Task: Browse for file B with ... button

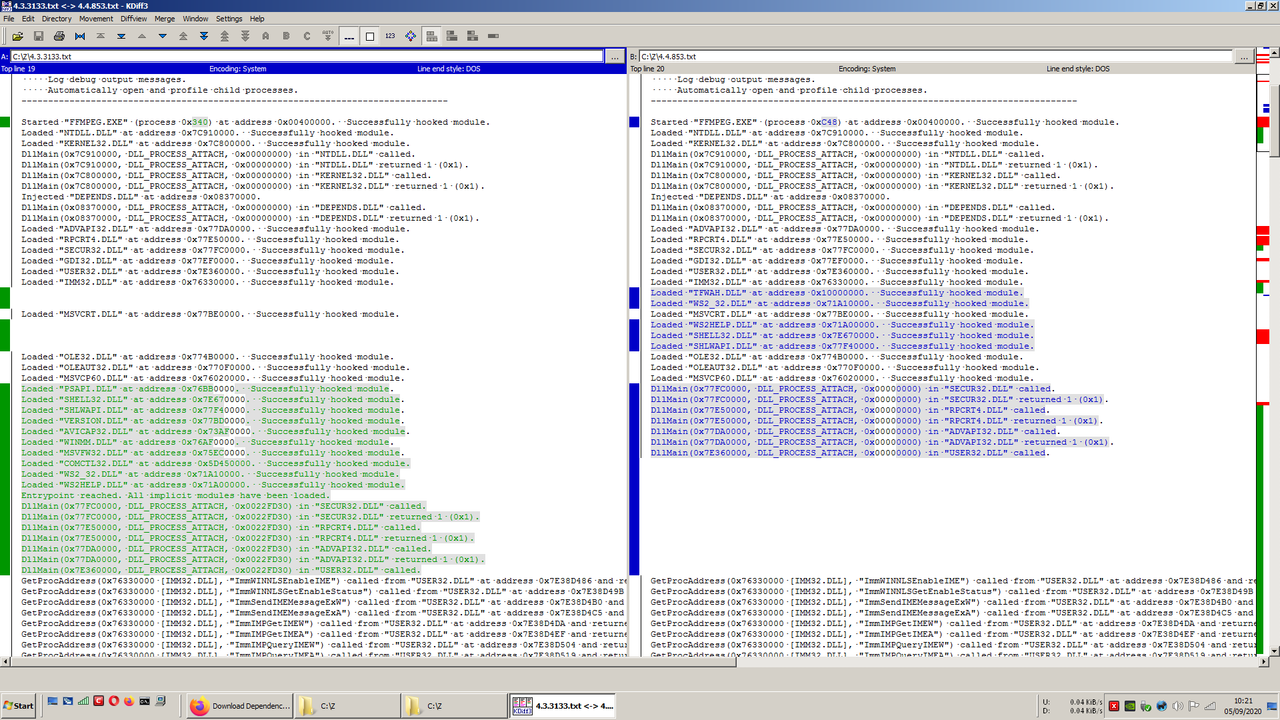Action: coord(1243,57)
